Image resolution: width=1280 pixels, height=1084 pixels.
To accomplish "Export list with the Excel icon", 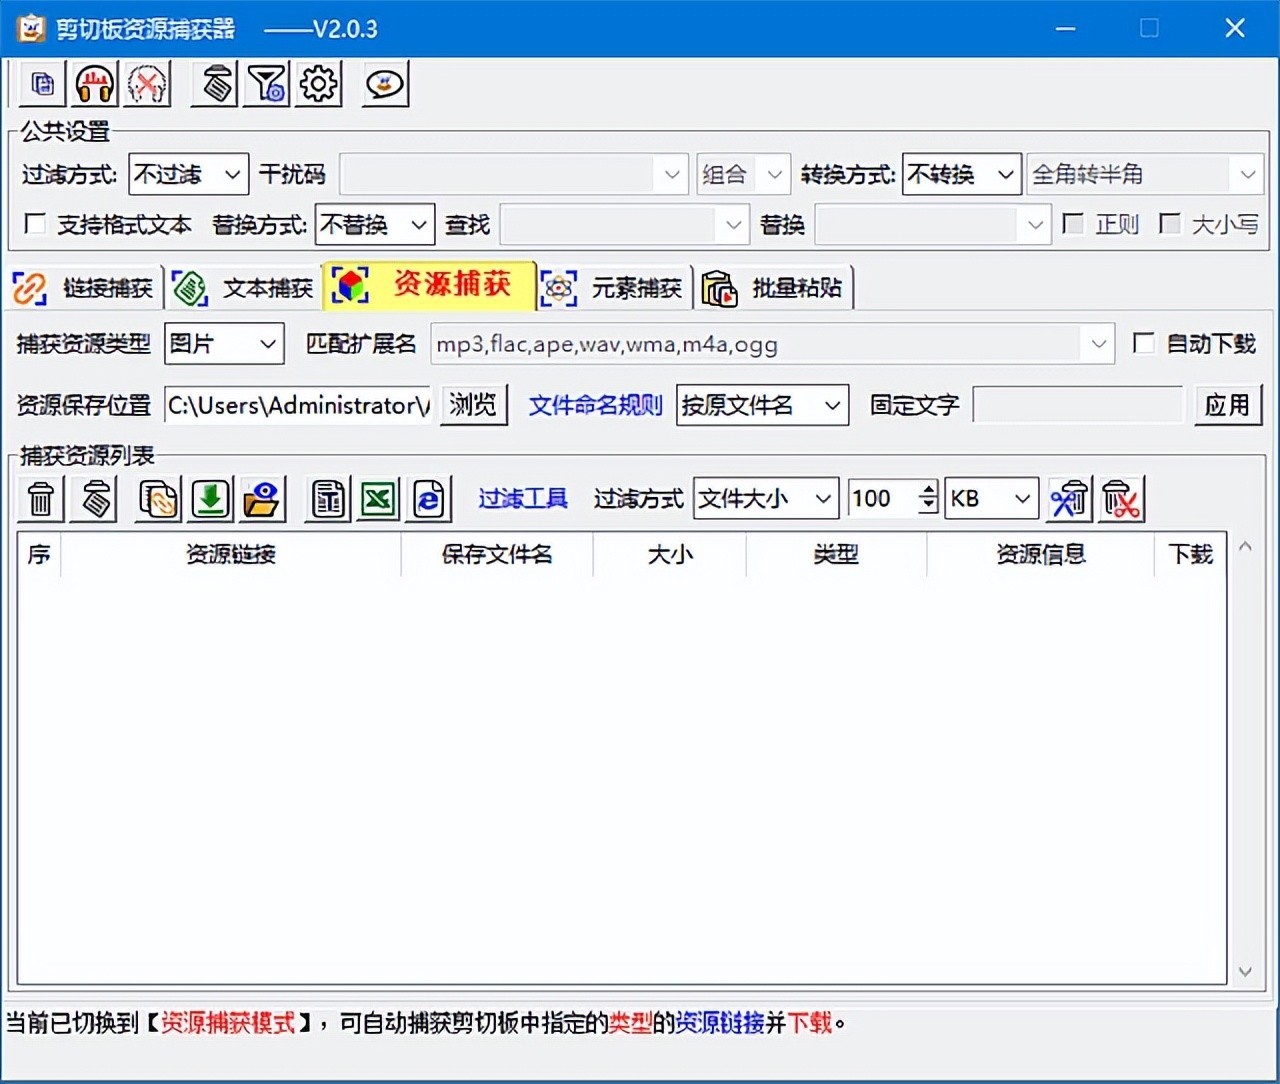I will pos(378,499).
